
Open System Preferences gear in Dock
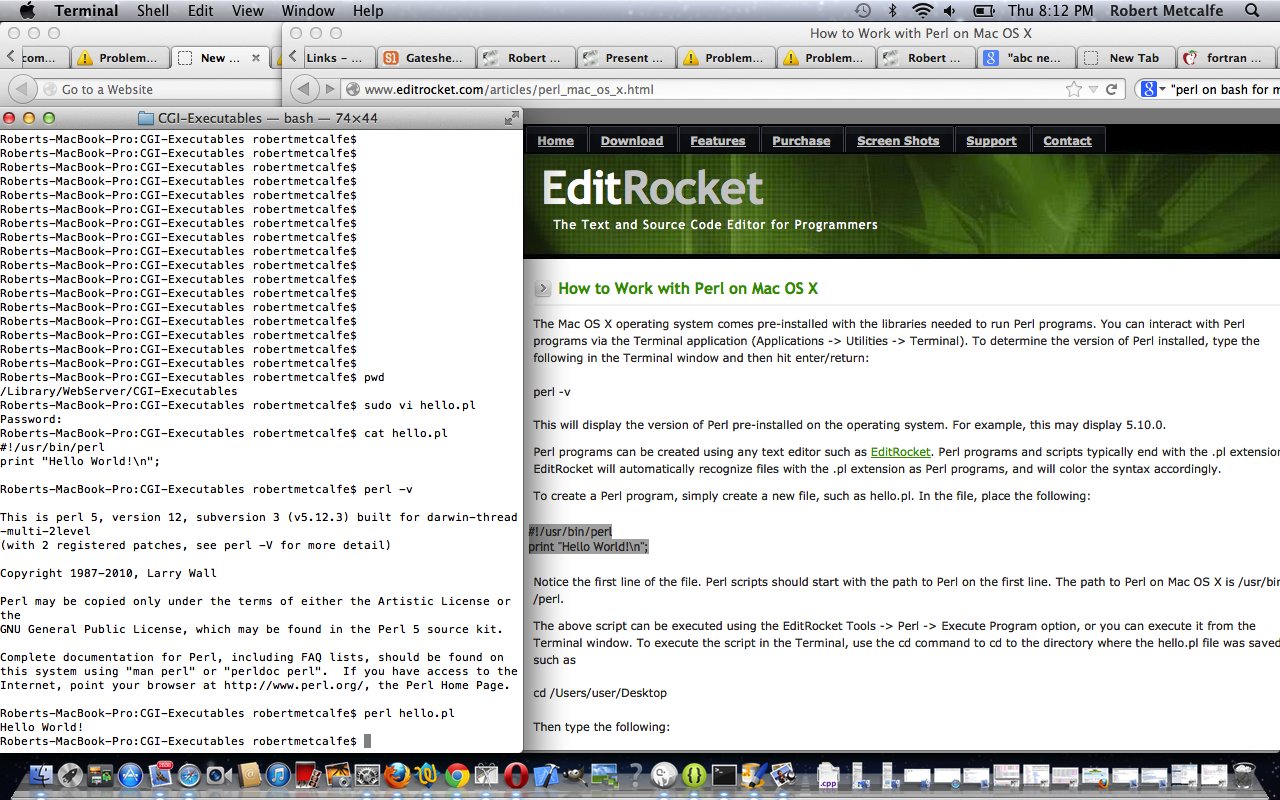[x=368, y=776]
